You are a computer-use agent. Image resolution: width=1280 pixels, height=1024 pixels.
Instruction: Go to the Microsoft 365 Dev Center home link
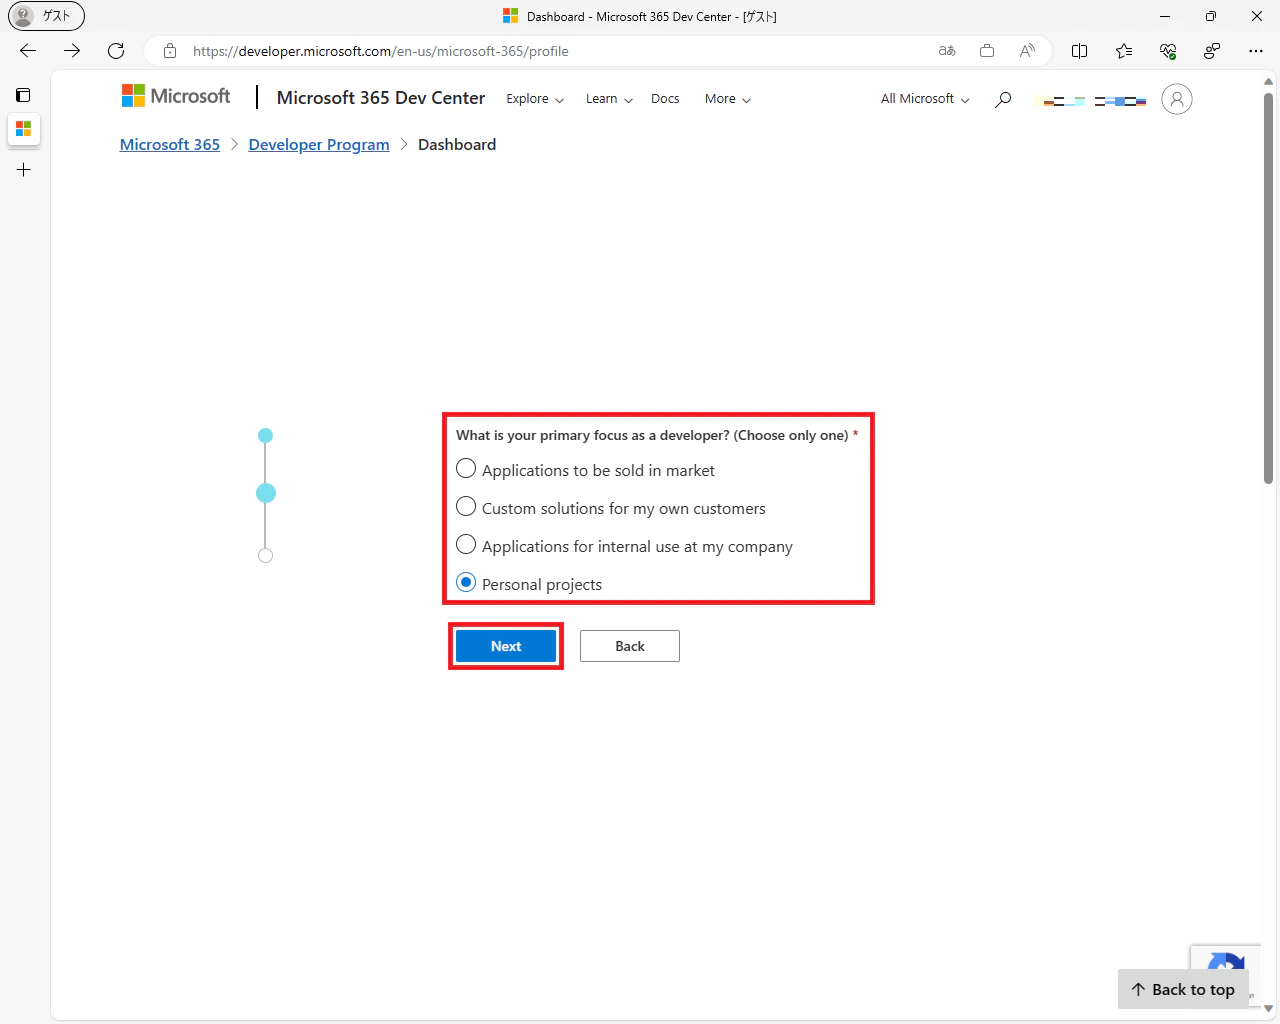[x=381, y=98]
